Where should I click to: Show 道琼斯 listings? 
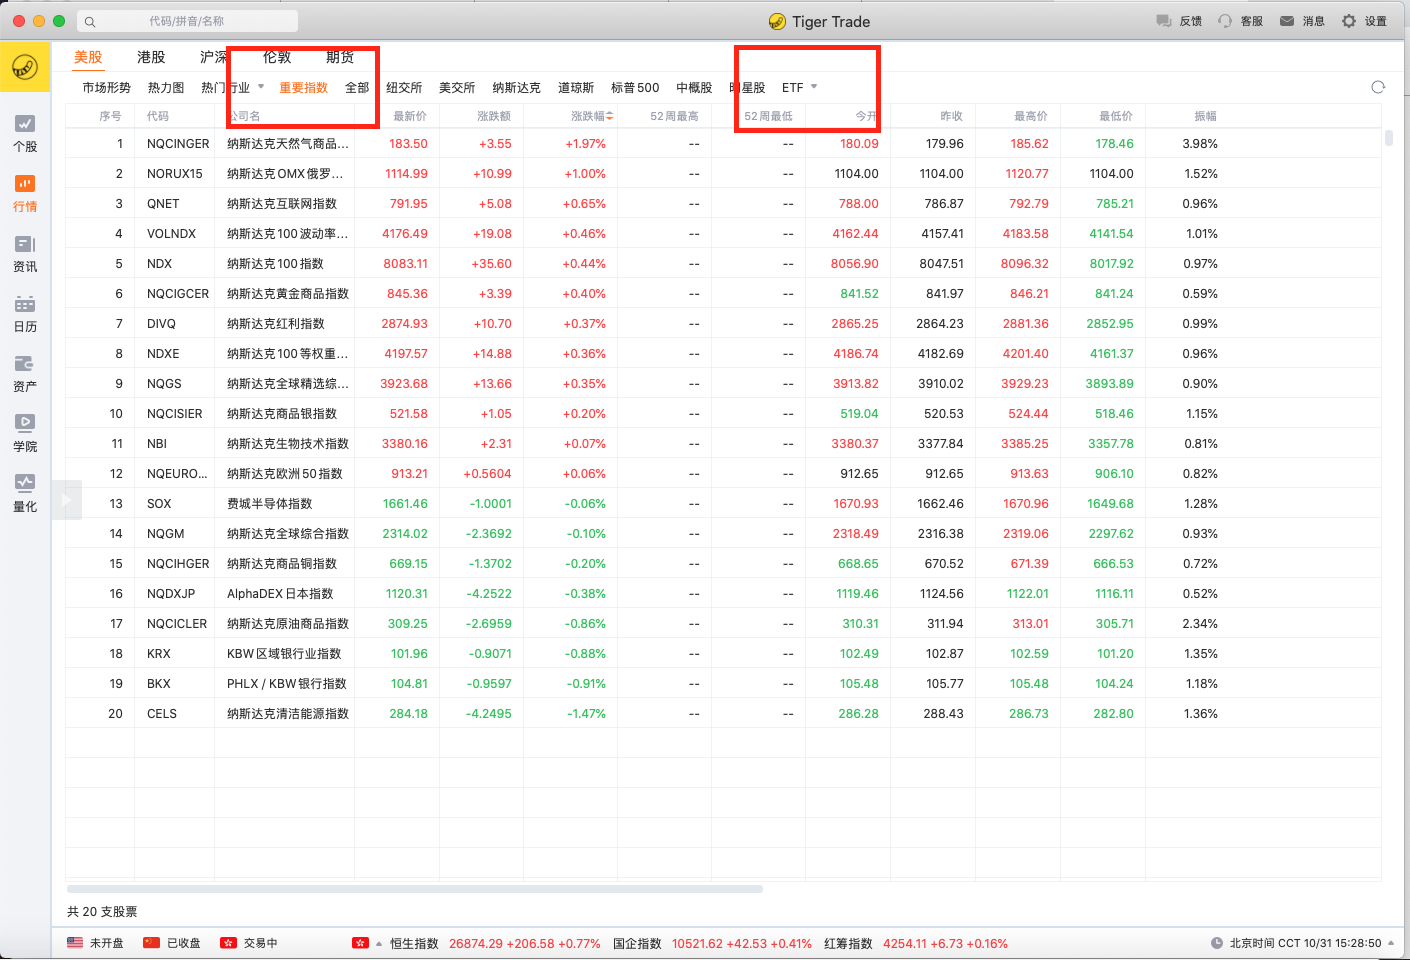tap(576, 88)
